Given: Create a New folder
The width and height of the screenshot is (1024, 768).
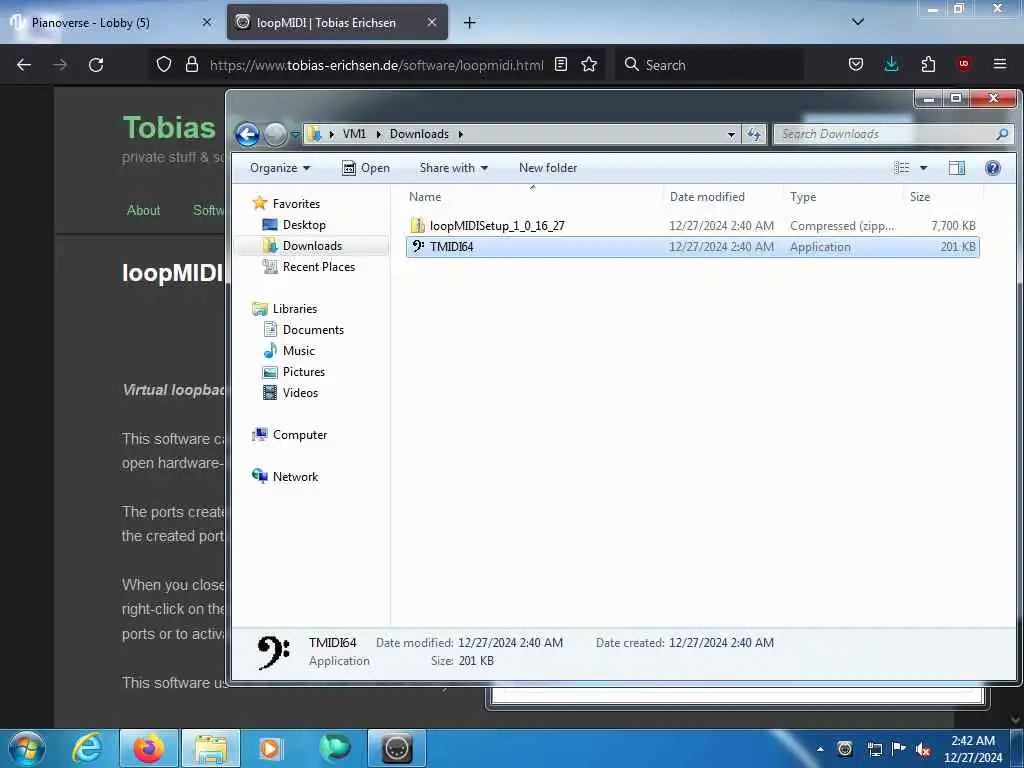Looking at the screenshot, I should click(547, 168).
